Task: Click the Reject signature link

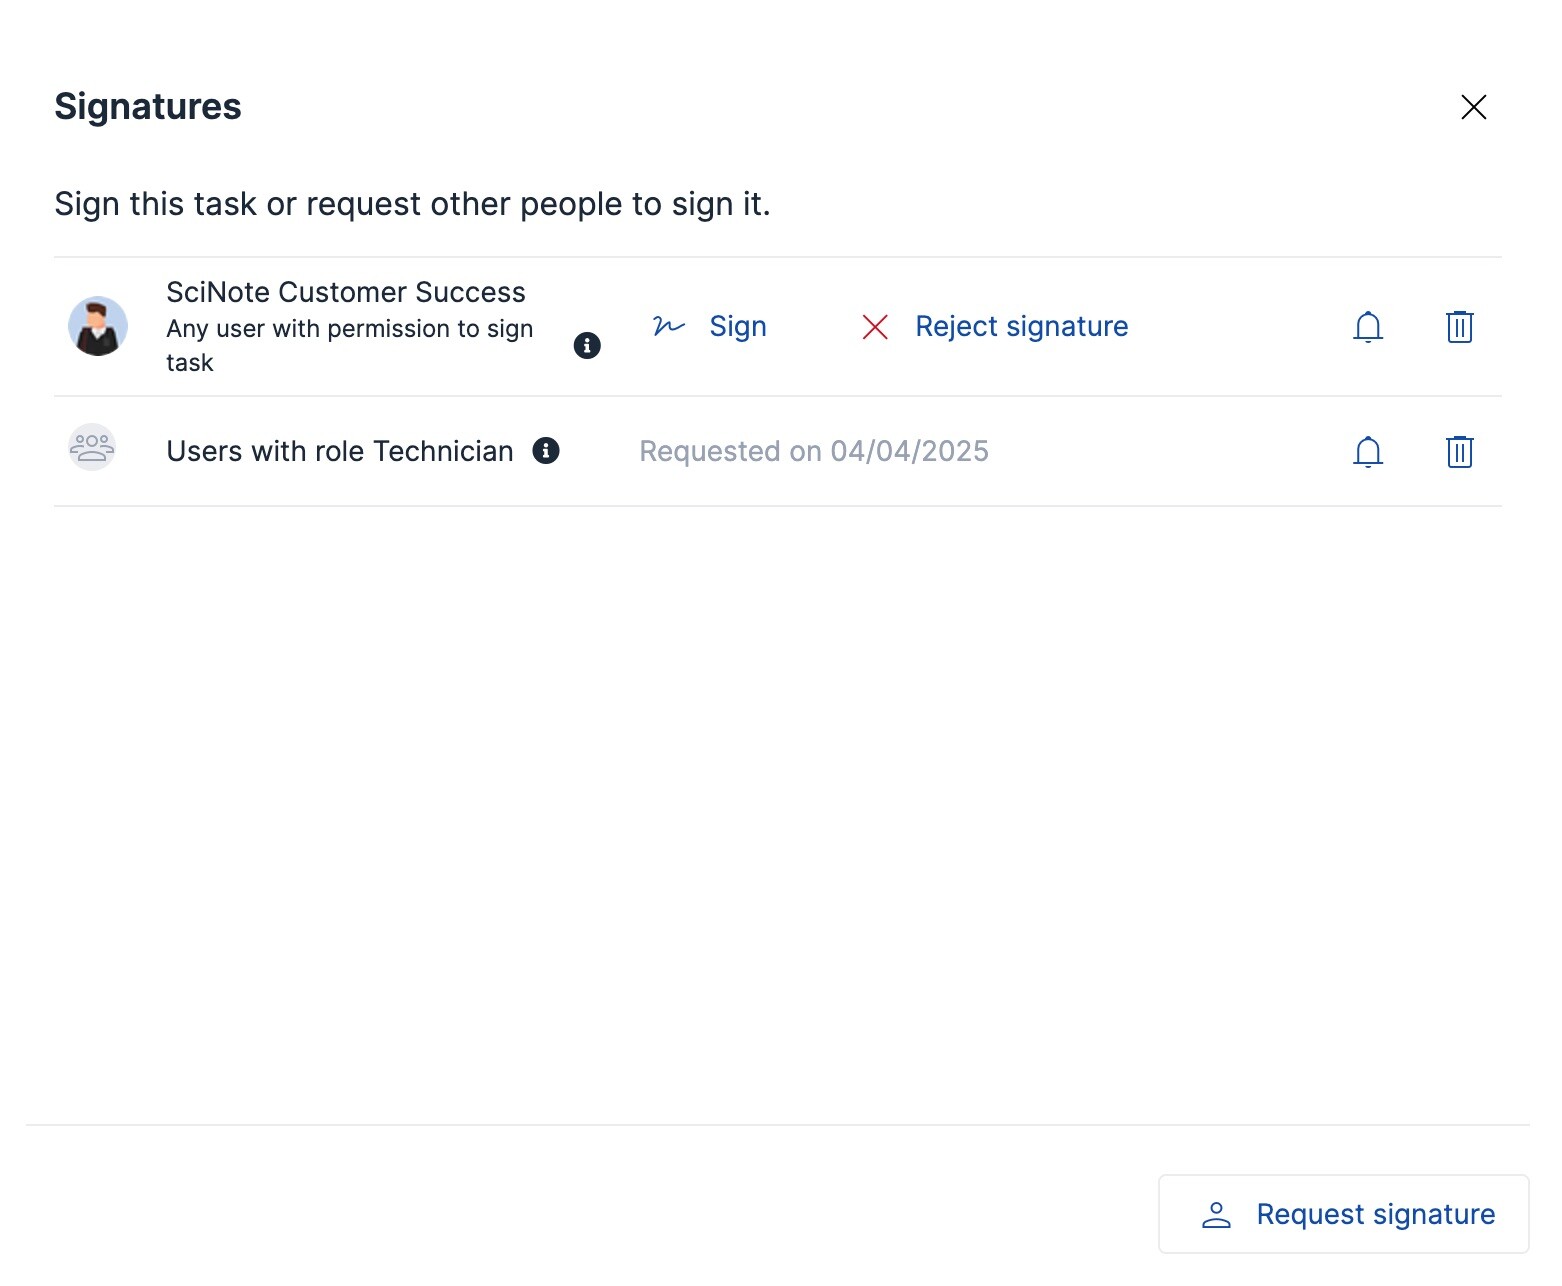Action: 1021,326
